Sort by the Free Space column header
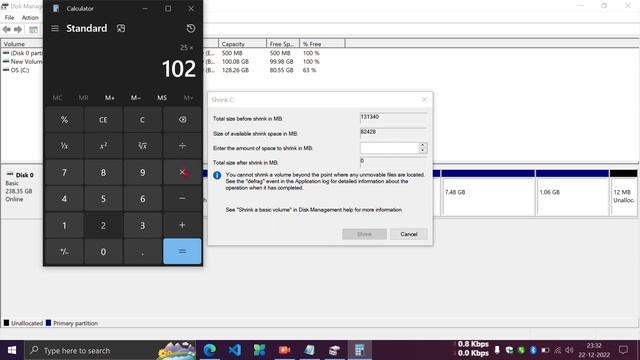 [283, 44]
